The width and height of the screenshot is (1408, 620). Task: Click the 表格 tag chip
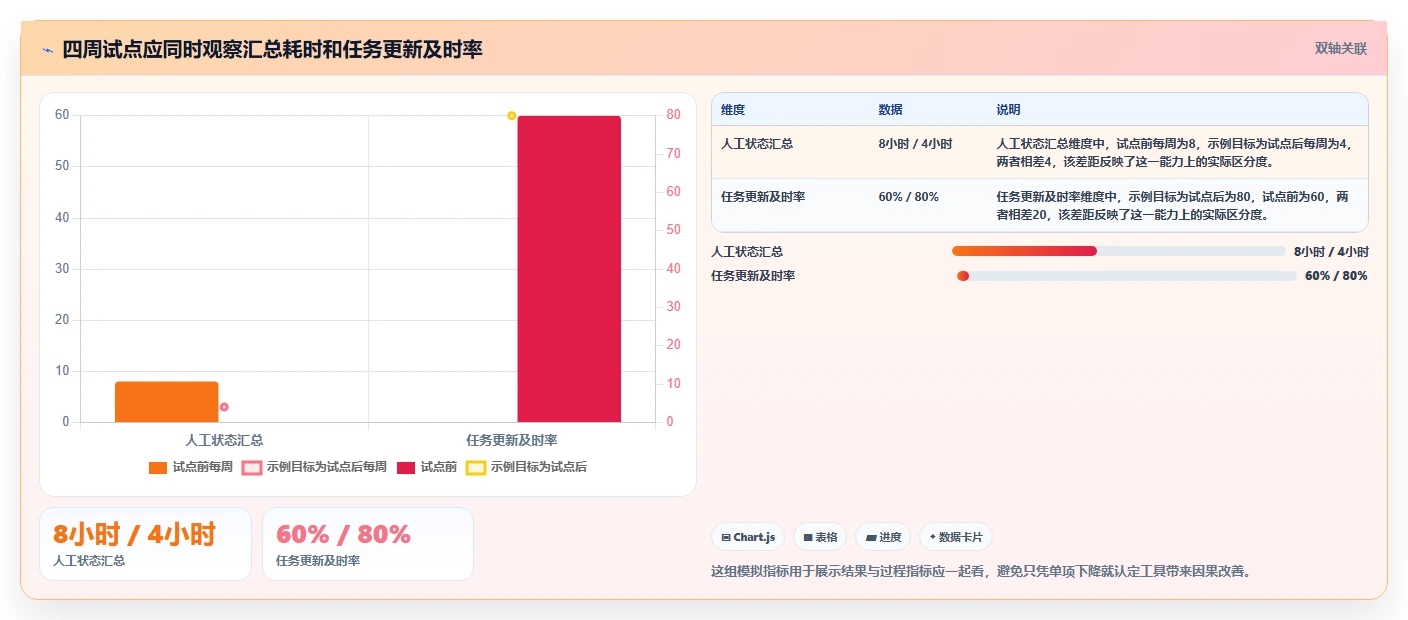click(x=820, y=537)
